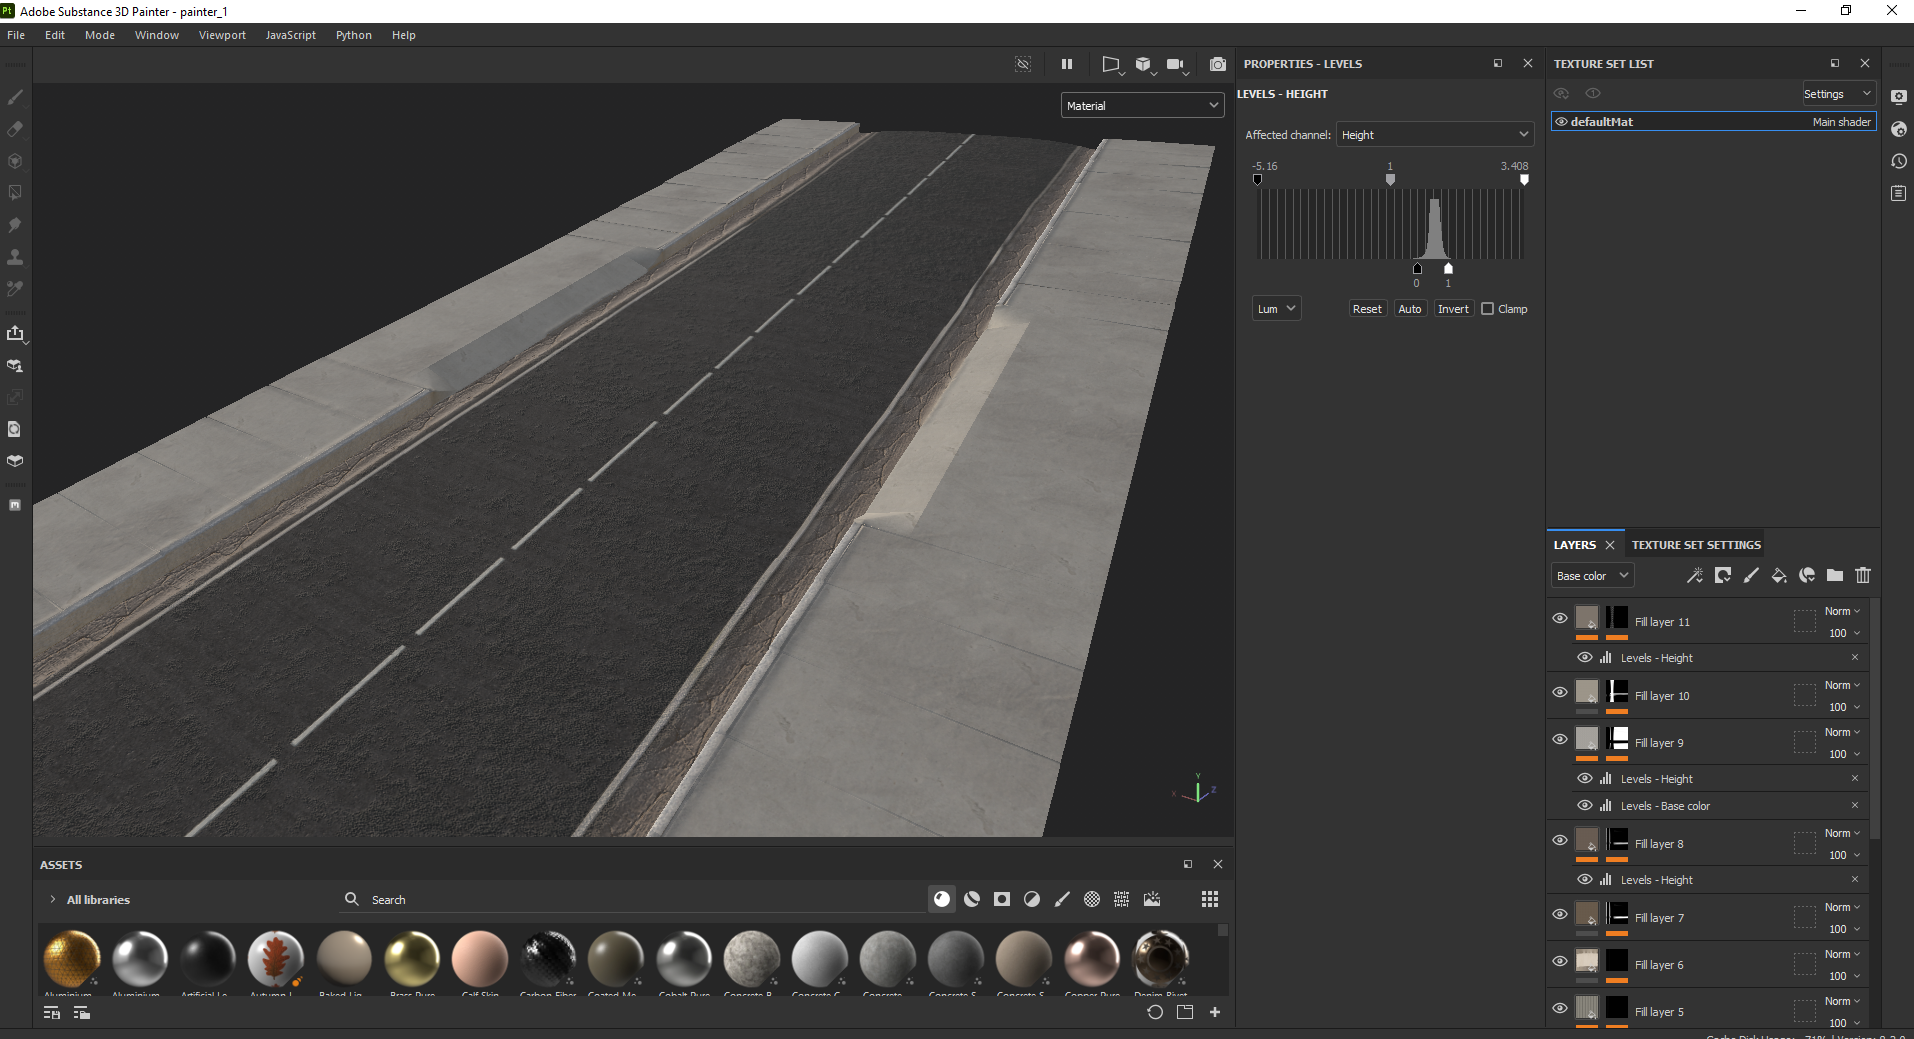Open the Resource updater icon

click(x=15, y=429)
